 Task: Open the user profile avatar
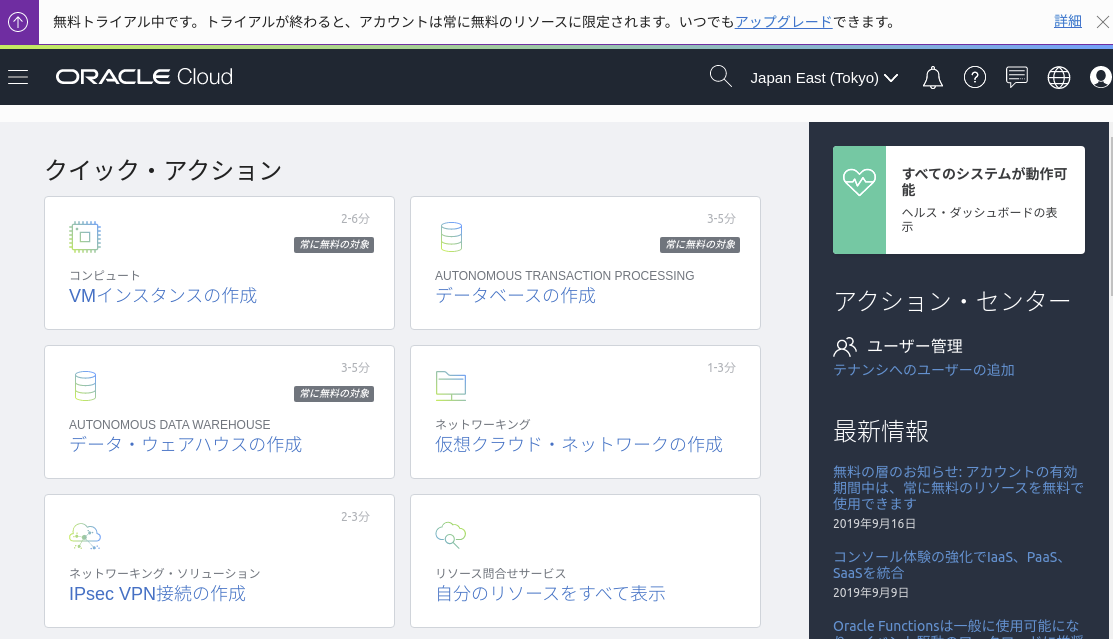coord(1100,77)
